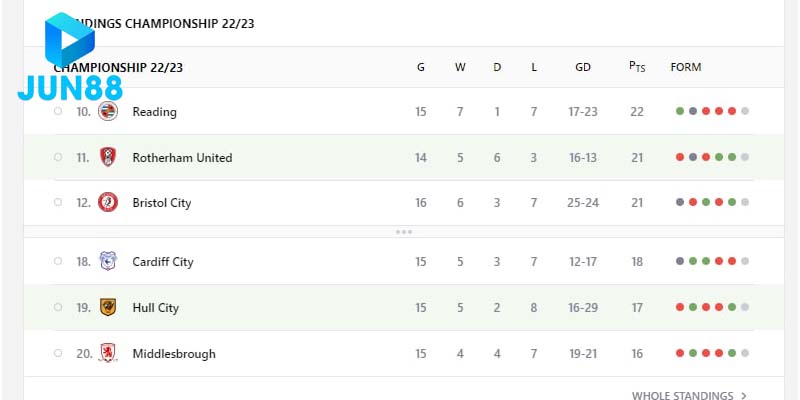
Task: Click the Middlesbrough crest icon
Action: (108, 353)
